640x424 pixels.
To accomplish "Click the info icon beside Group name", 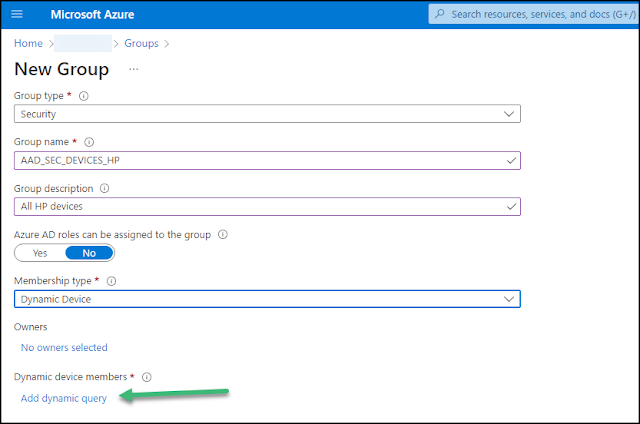I will click(x=89, y=142).
